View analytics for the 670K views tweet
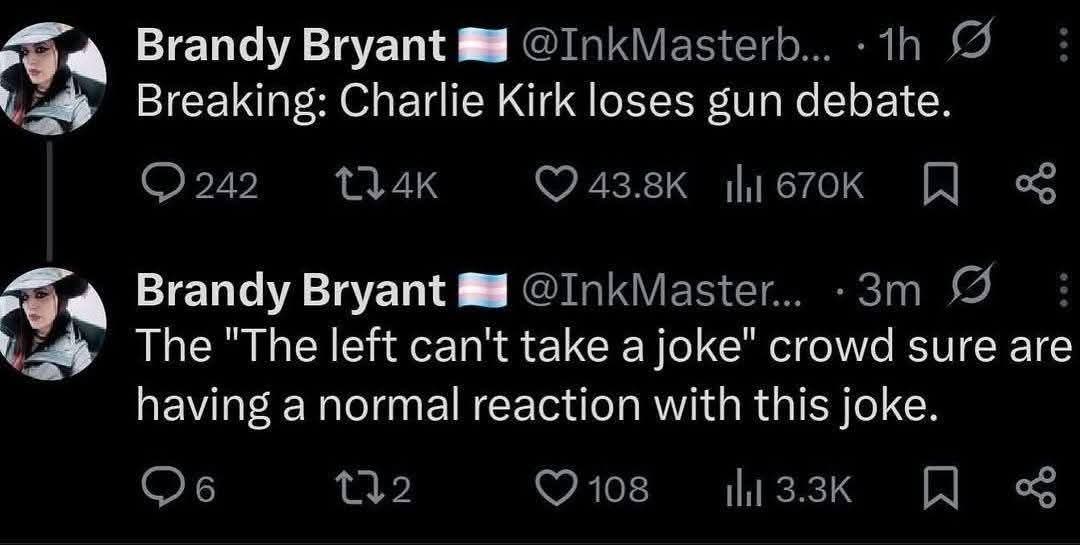 click(x=738, y=185)
